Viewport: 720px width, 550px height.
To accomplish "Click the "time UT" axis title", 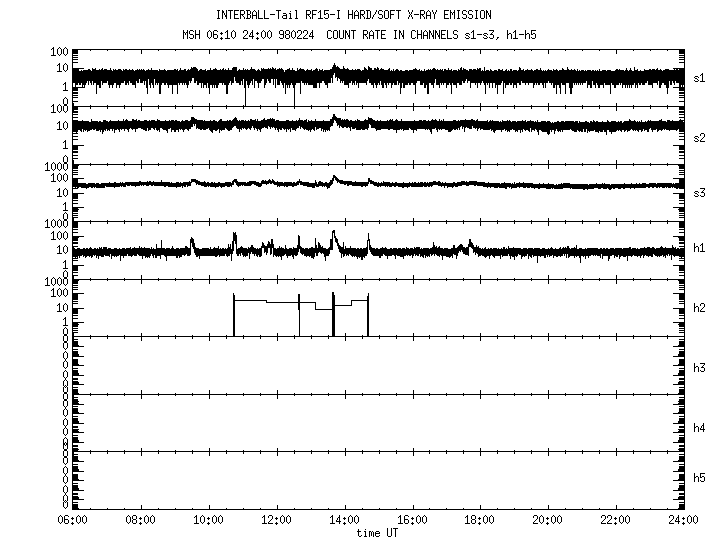I will pyautogui.click(x=378, y=532).
